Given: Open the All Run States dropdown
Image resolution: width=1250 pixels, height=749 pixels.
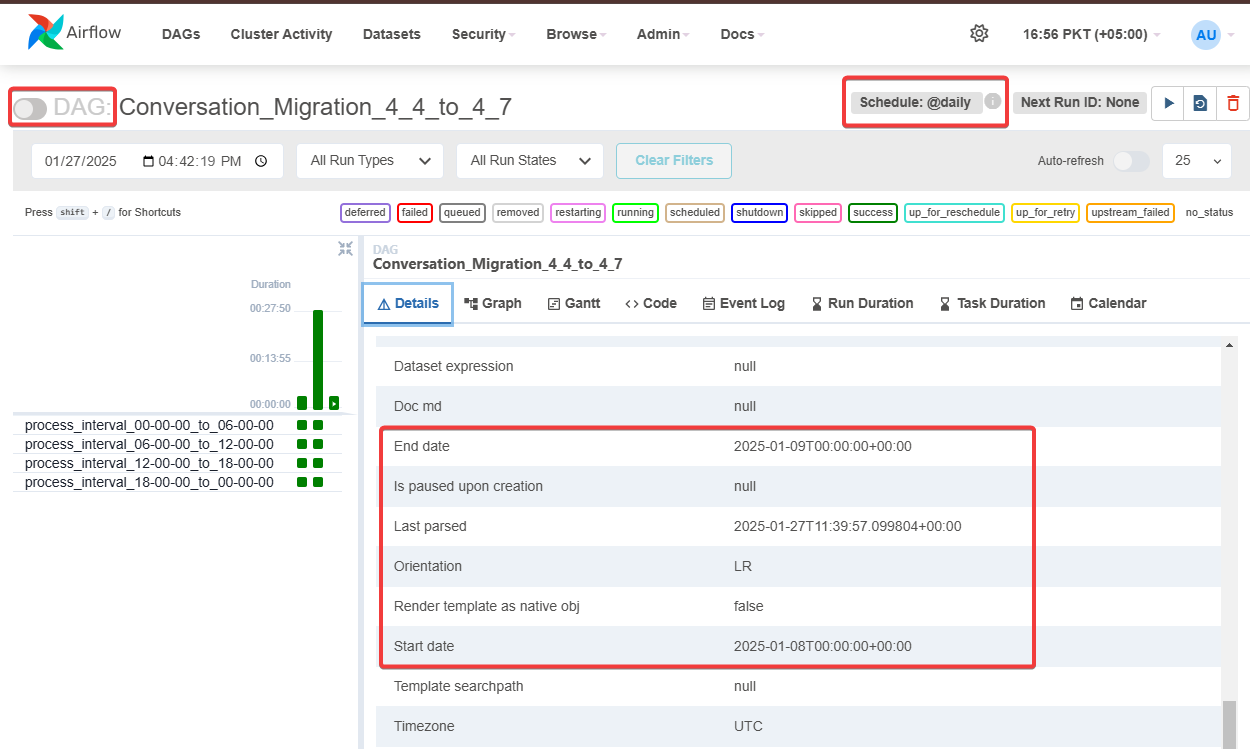Looking at the screenshot, I should coord(530,161).
